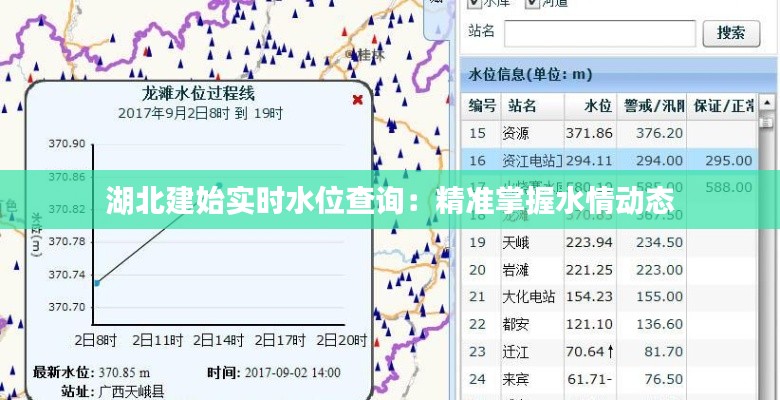This screenshot has height=400, width=780.
Task: Click water level value 121.10
Action: click(x=589, y=324)
